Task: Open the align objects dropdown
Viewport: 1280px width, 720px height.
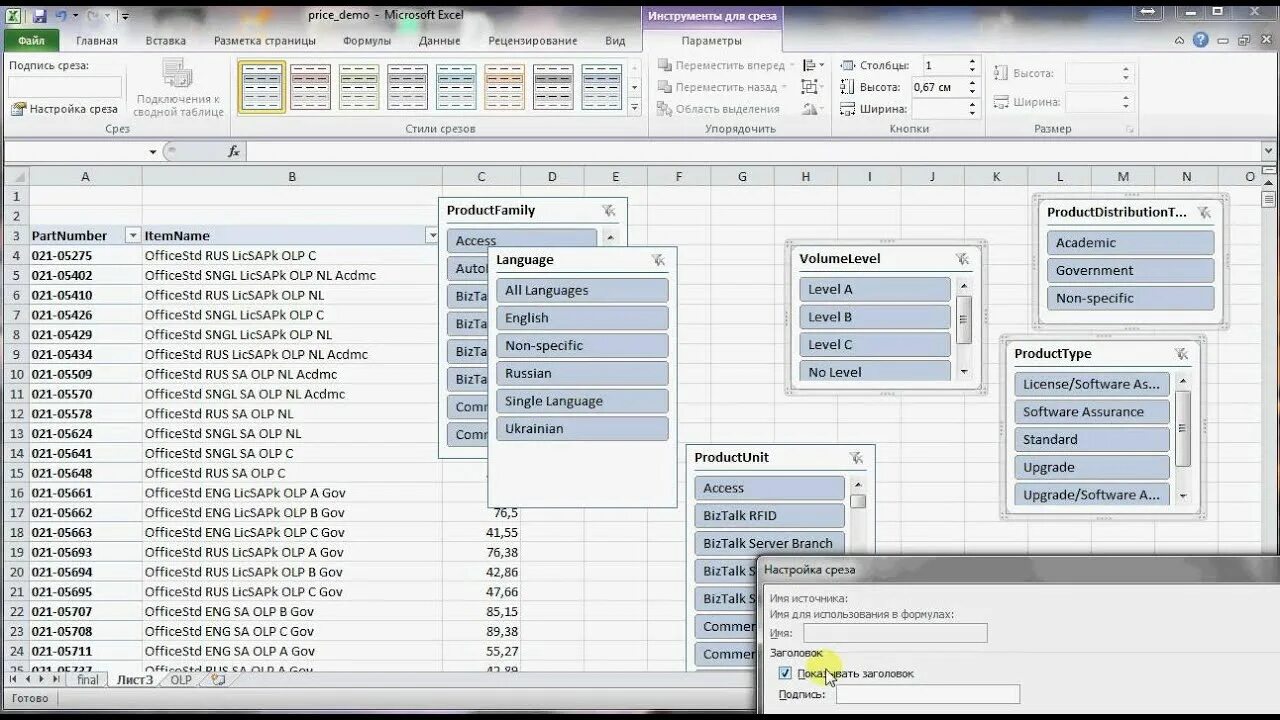Action: (815, 65)
